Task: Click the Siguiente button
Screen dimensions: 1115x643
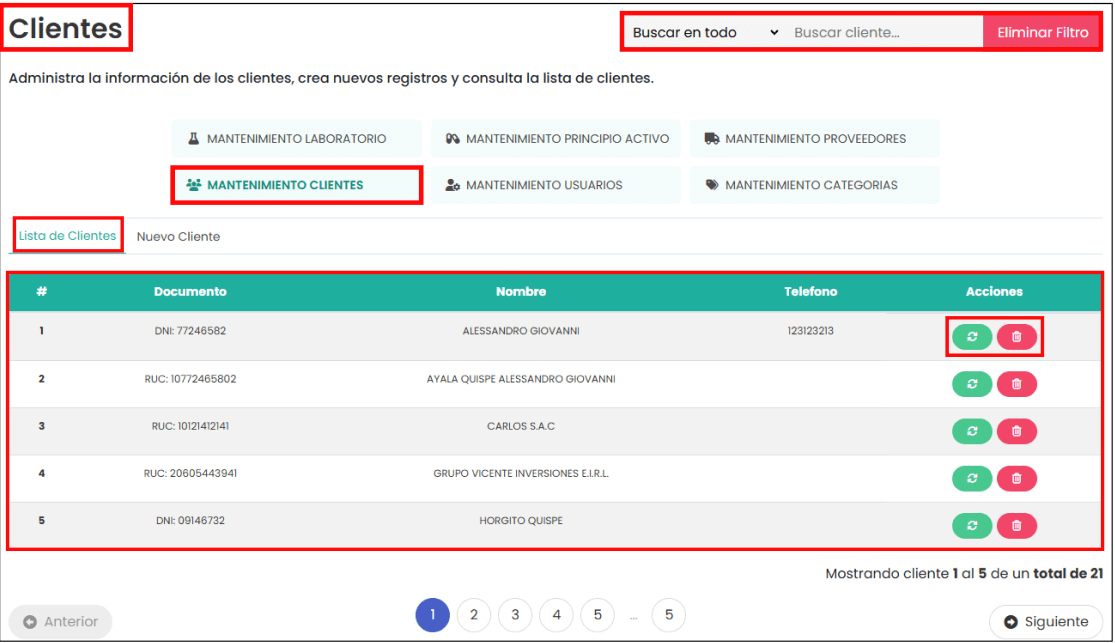Action: (1046, 622)
